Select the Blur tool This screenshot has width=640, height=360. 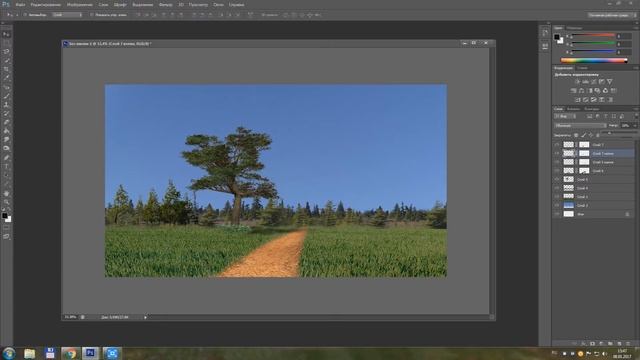[7, 140]
